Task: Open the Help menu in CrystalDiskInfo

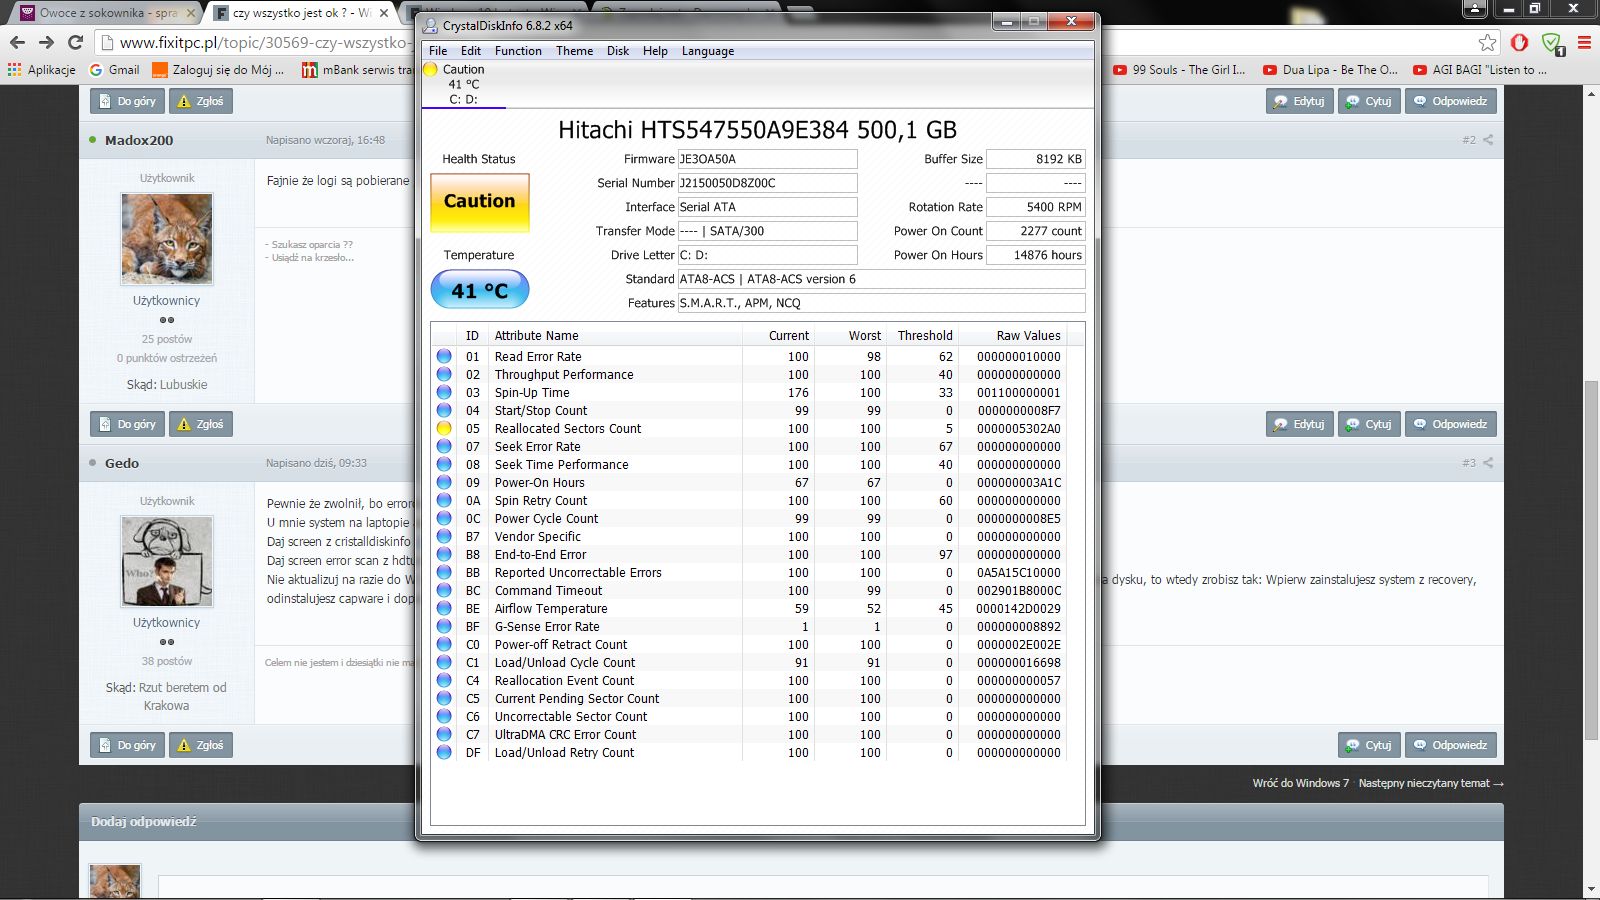Action: (x=655, y=51)
